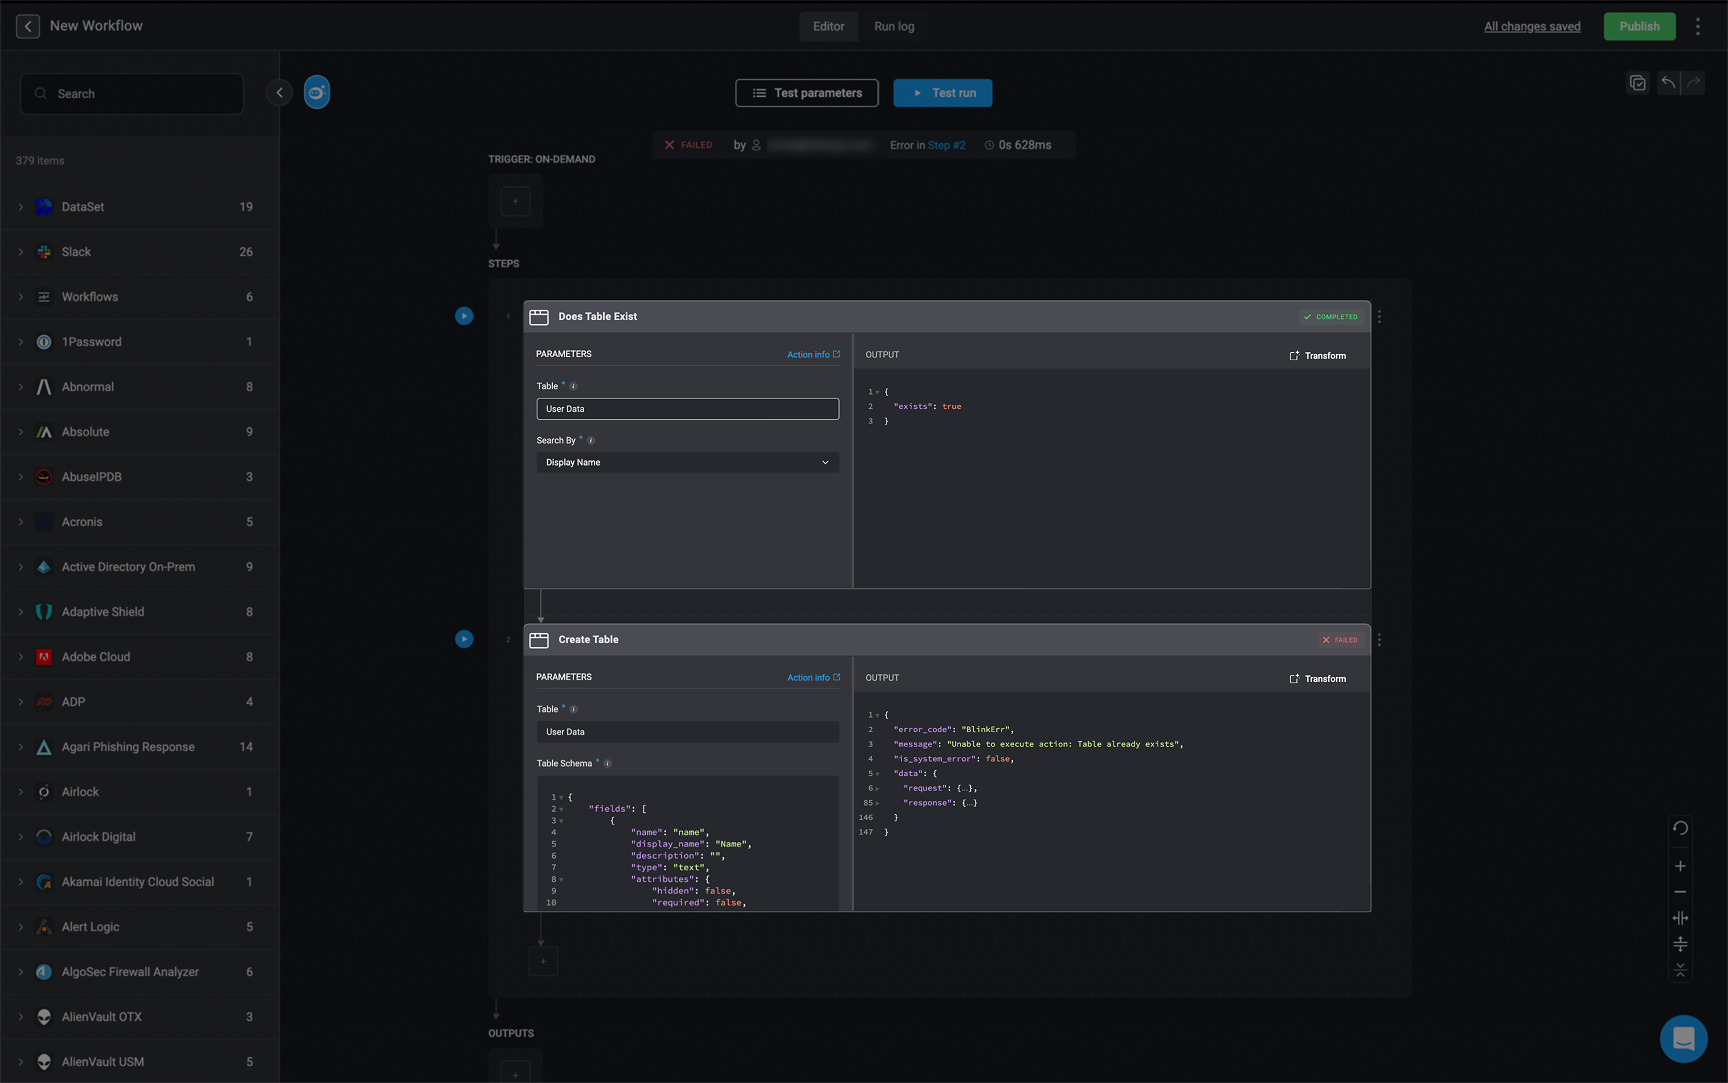Click the Publish button
The width and height of the screenshot is (1728, 1083).
1639,27
